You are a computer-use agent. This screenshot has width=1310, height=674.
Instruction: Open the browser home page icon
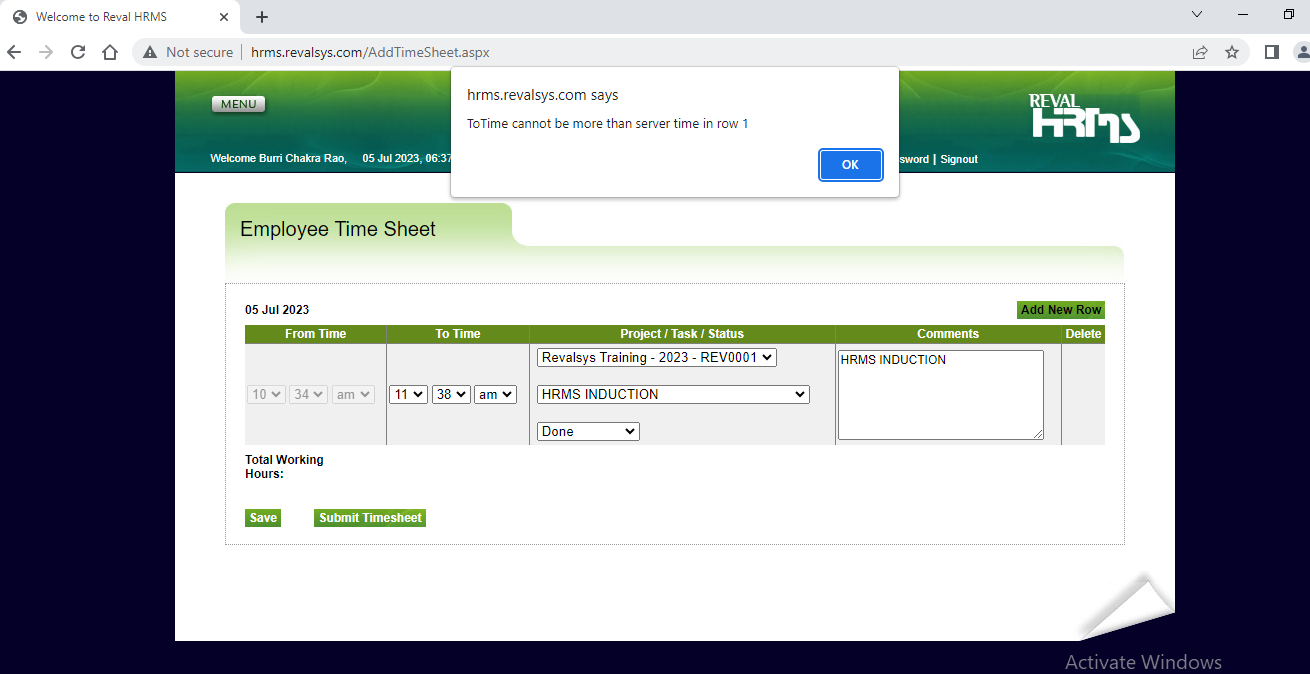click(x=110, y=52)
